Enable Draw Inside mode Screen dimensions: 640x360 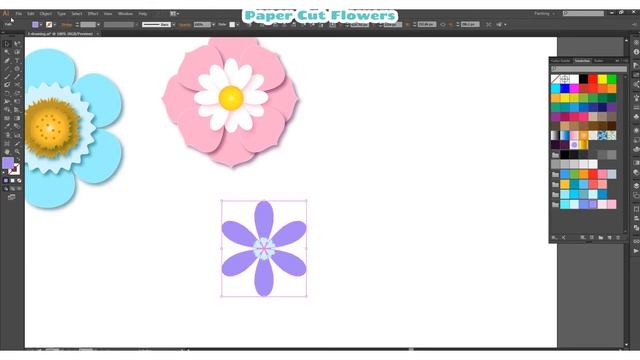[19, 189]
